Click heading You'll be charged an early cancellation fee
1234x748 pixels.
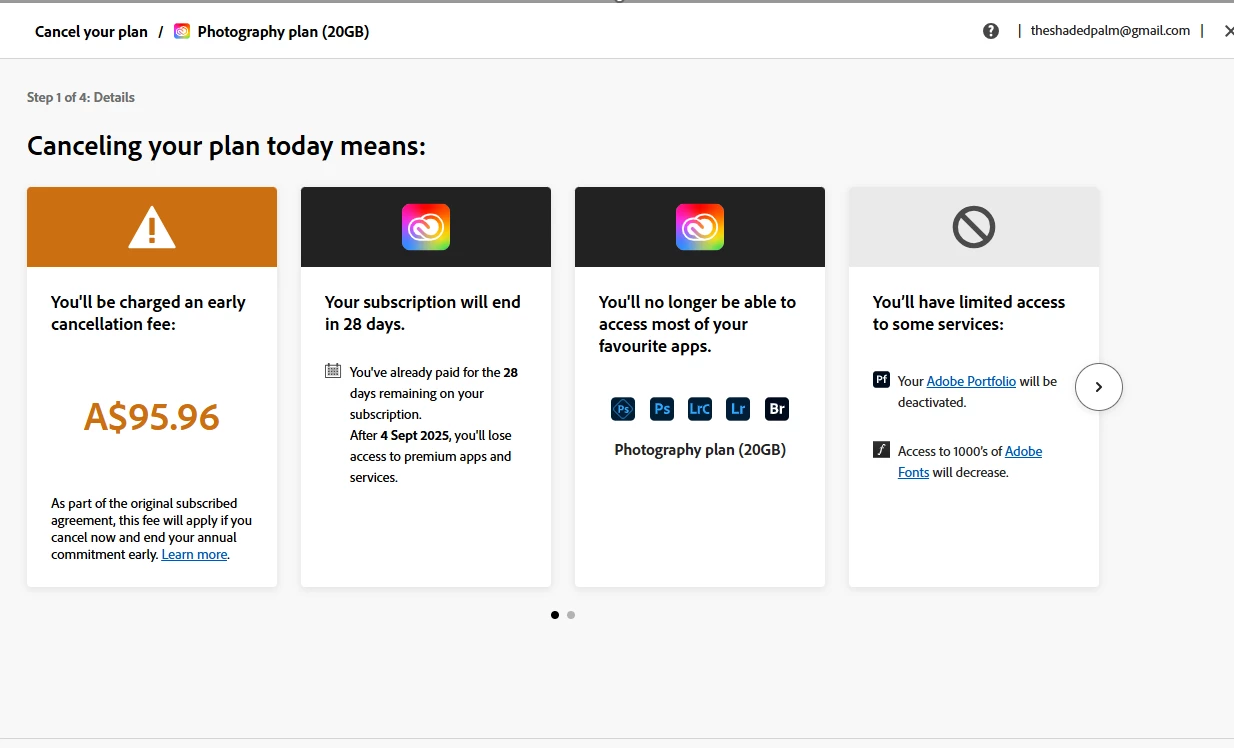(x=148, y=313)
